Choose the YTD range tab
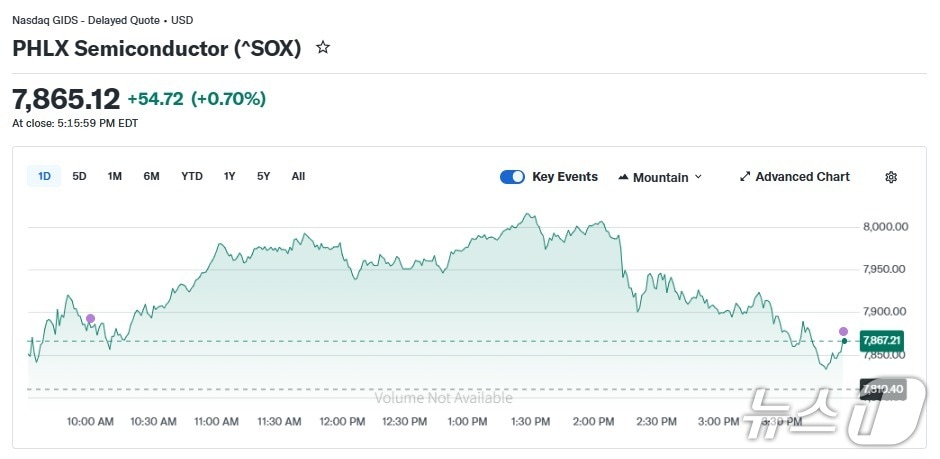940x459 pixels. pyautogui.click(x=192, y=177)
